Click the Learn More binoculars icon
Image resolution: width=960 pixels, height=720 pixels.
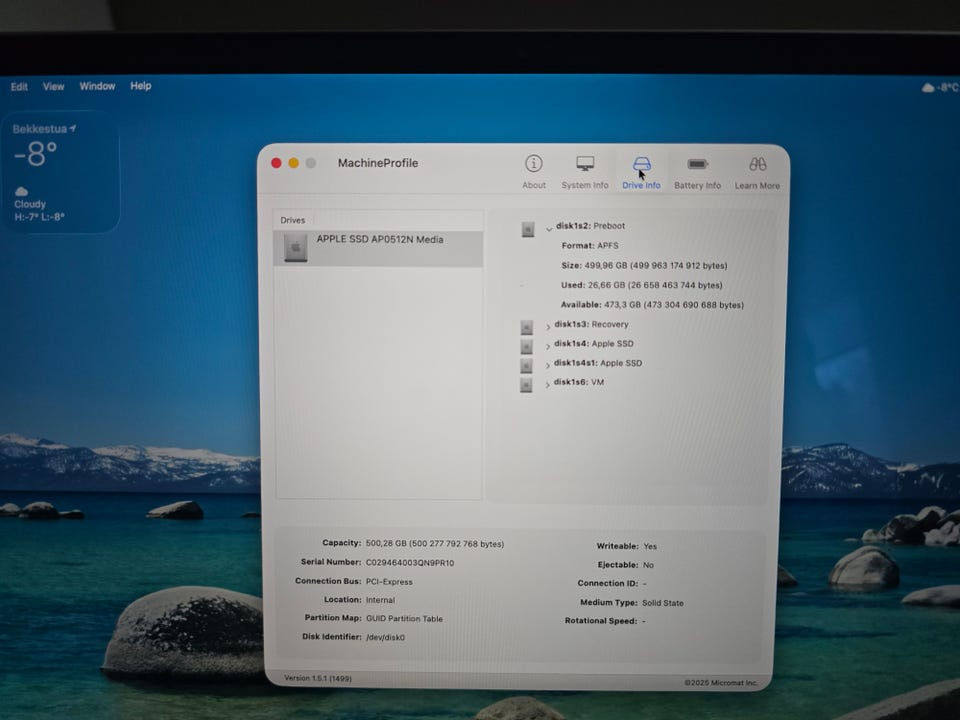pos(757,165)
